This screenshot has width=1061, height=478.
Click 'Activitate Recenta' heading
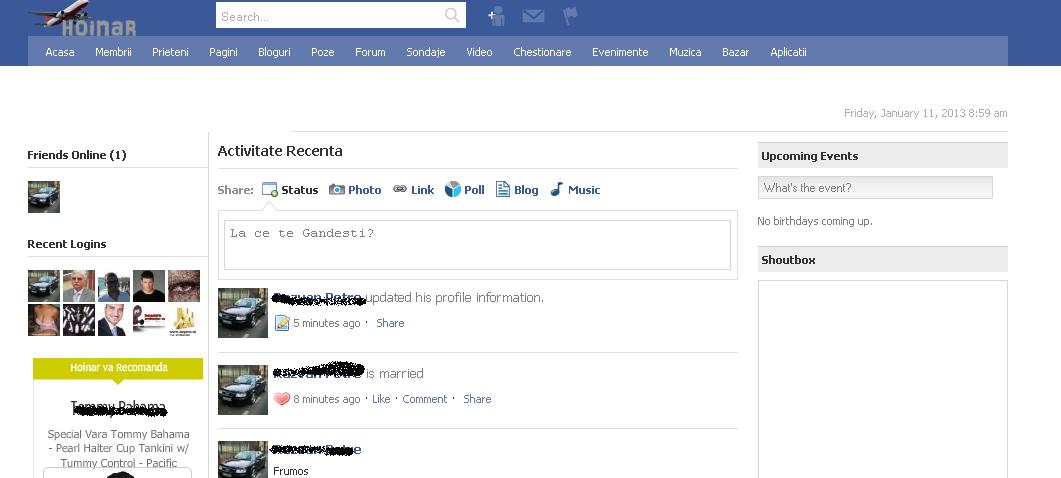(280, 151)
